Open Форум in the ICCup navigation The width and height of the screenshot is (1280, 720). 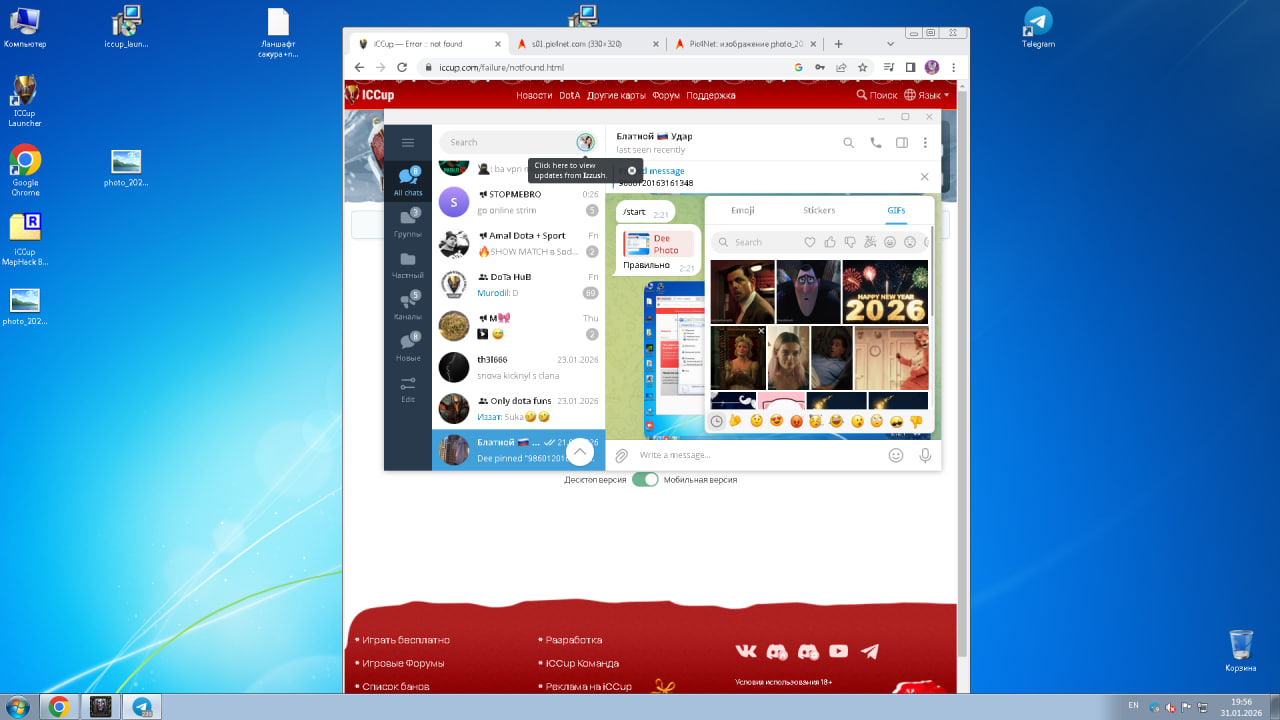click(666, 95)
